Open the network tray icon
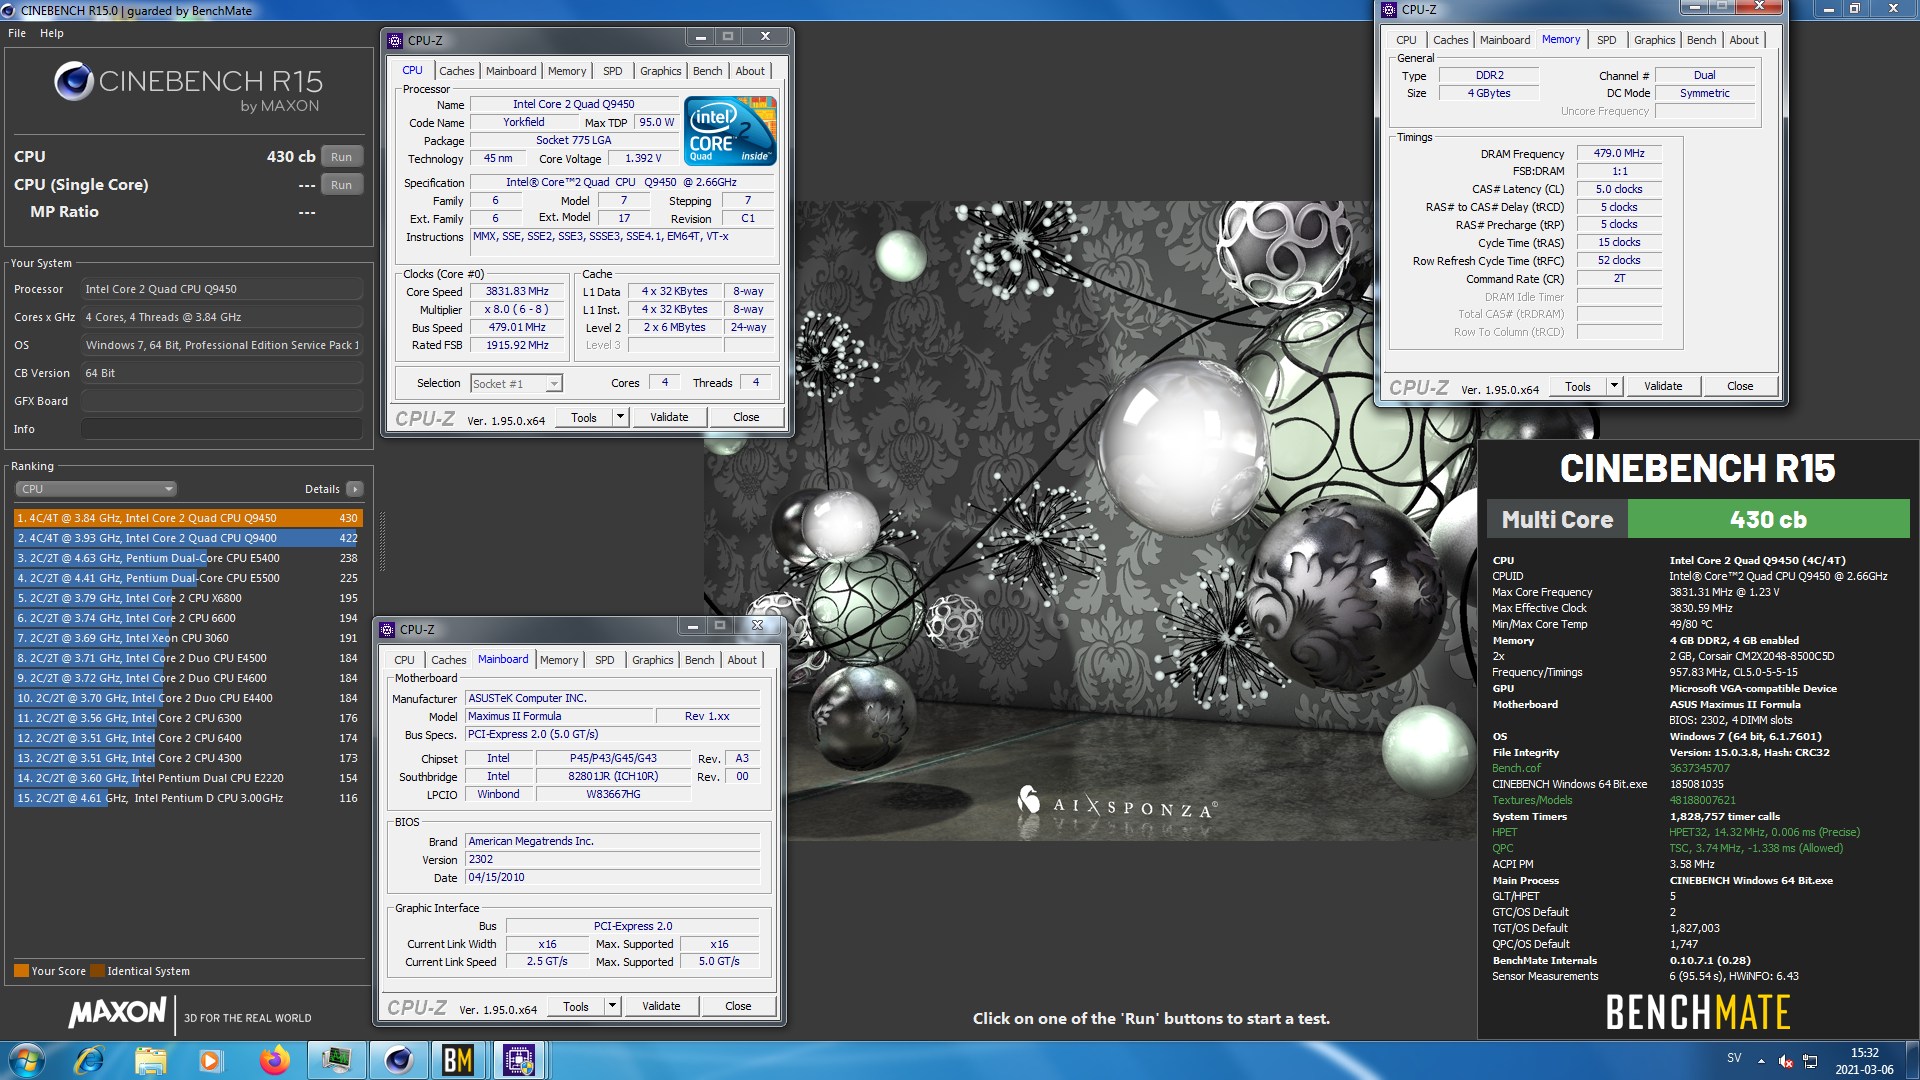Image resolution: width=1920 pixels, height=1080 pixels. (1810, 1061)
